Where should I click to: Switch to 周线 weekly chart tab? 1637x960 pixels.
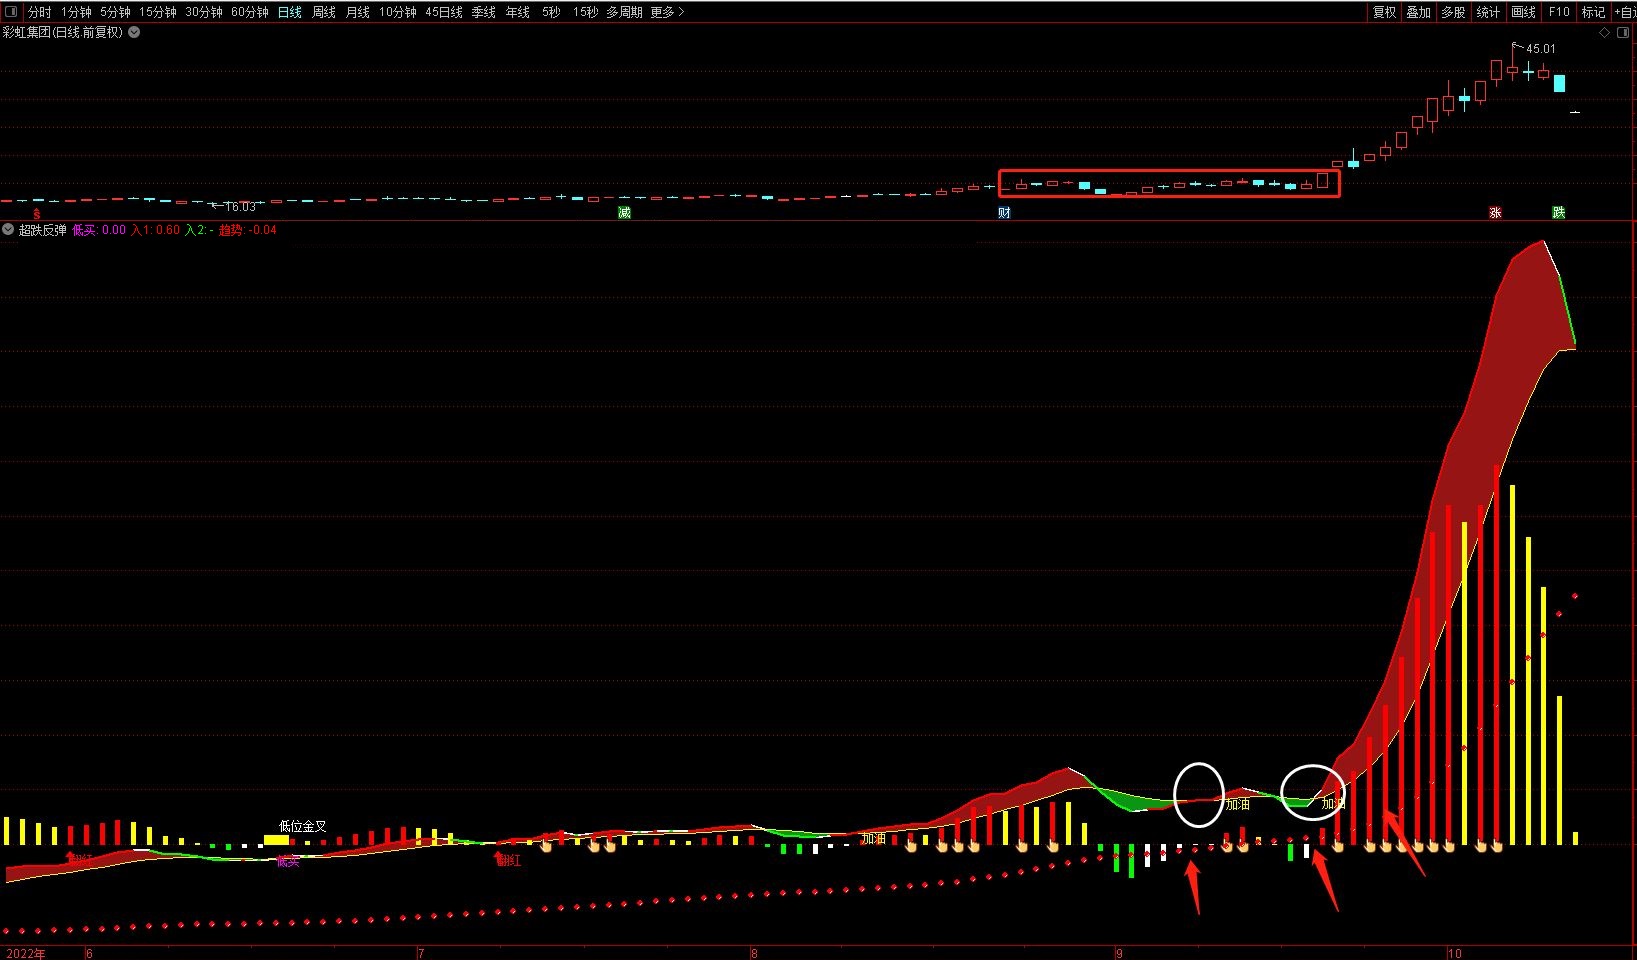tap(324, 12)
